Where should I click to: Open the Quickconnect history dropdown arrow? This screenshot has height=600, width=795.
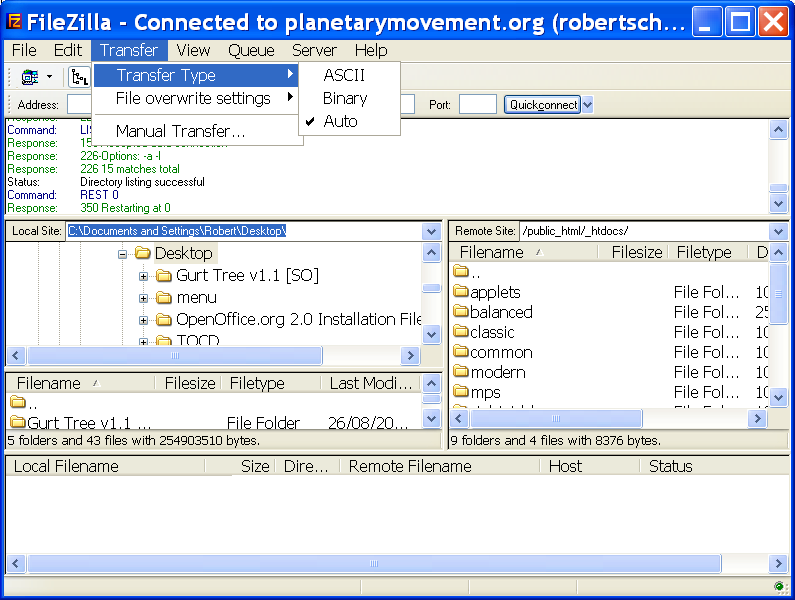click(588, 105)
